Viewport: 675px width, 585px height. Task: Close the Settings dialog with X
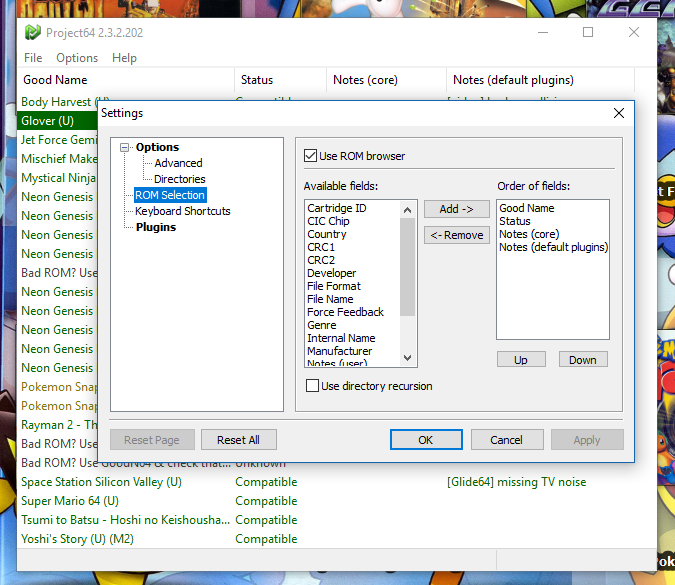click(x=619, y=113)
